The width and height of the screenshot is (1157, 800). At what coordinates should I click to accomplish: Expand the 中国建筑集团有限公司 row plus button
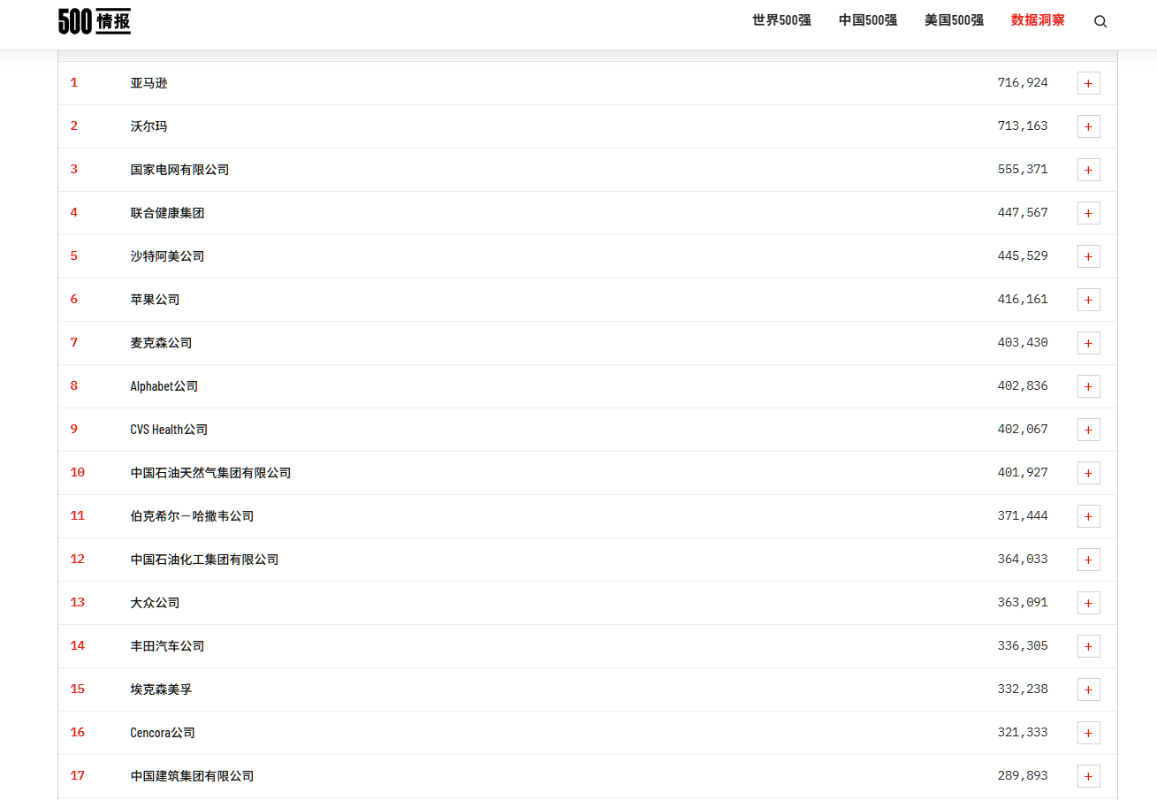(1088, 776)
